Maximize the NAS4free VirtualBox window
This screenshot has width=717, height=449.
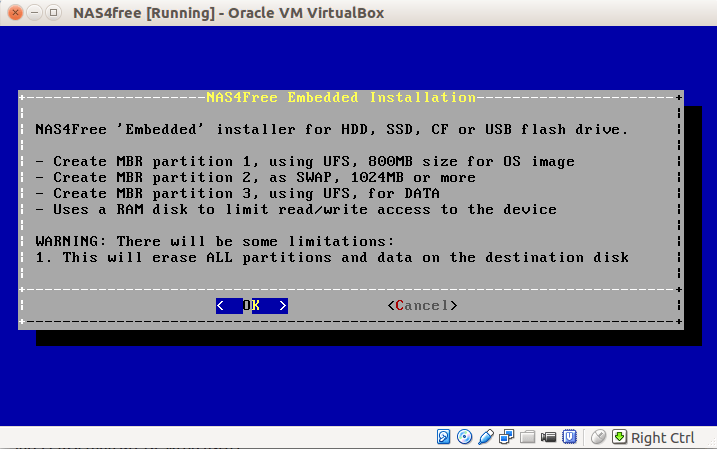[54, 12]
